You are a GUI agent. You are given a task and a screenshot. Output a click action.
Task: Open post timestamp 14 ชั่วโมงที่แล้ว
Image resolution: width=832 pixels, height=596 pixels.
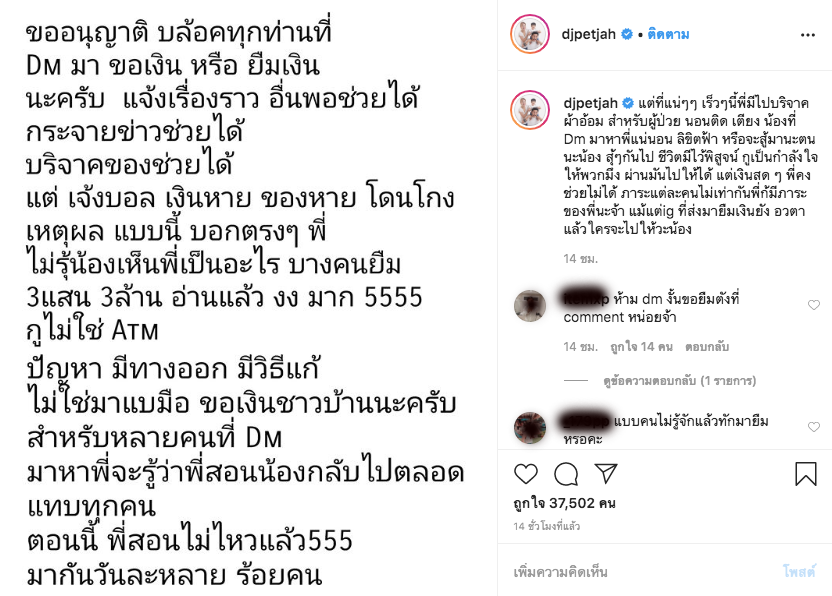point(547,526)
